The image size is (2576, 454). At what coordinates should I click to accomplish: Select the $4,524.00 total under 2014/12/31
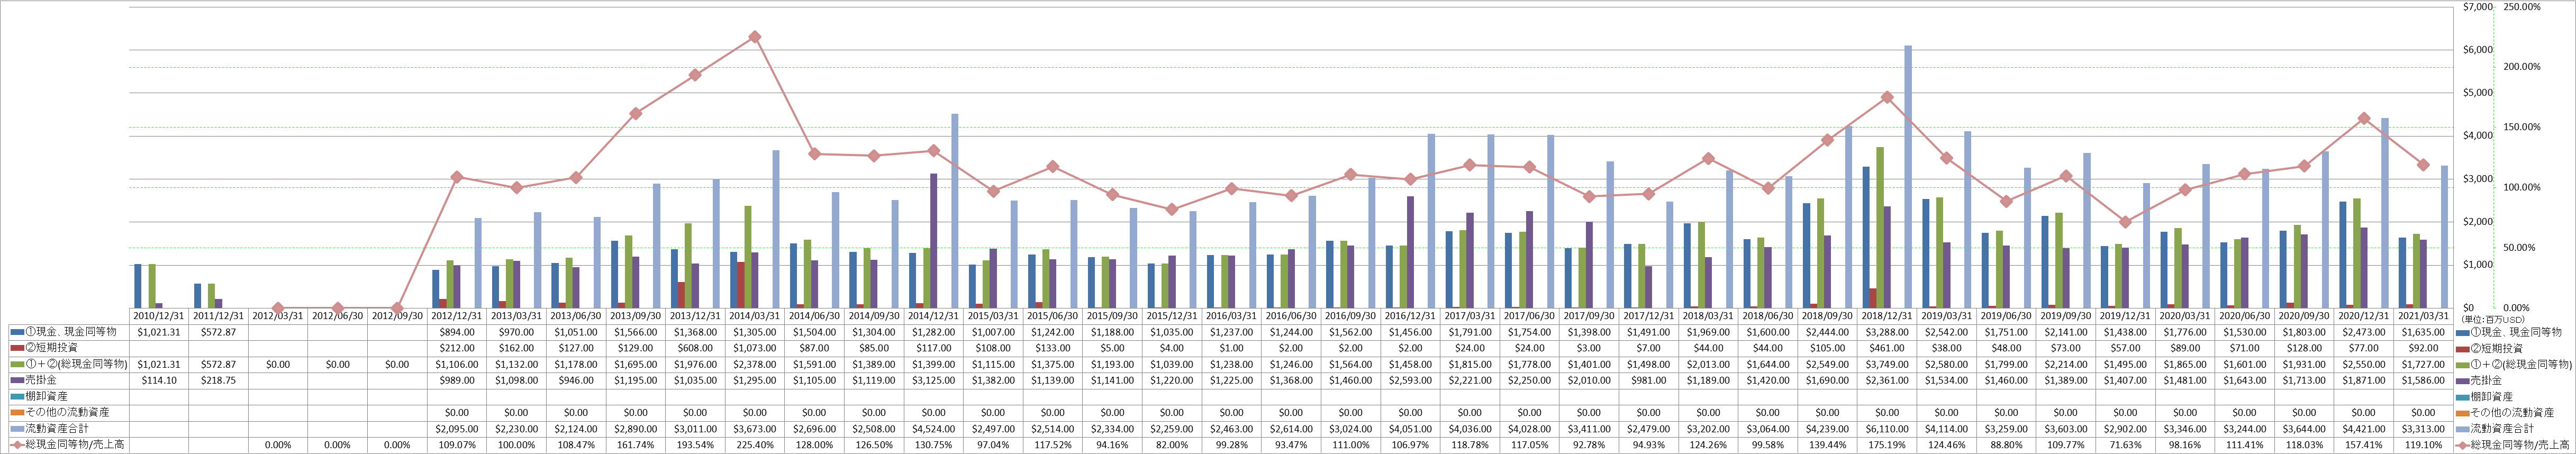933,428
